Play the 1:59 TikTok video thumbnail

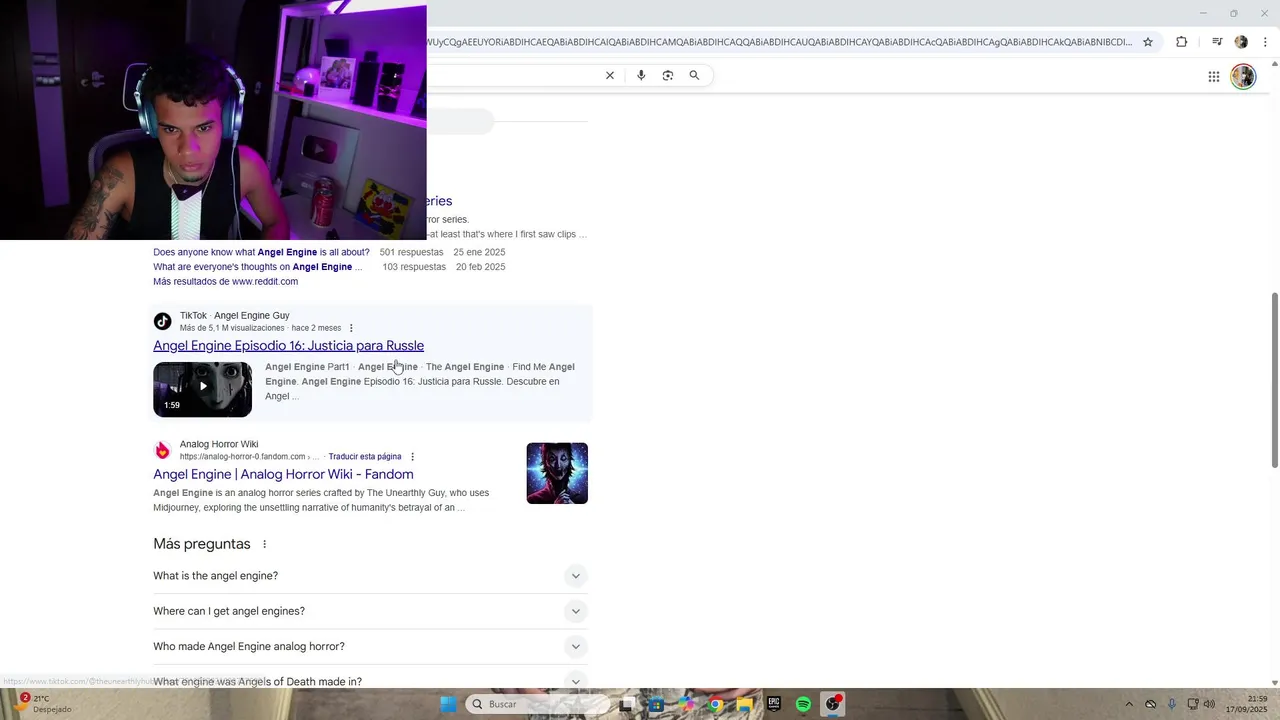[202, 389]
